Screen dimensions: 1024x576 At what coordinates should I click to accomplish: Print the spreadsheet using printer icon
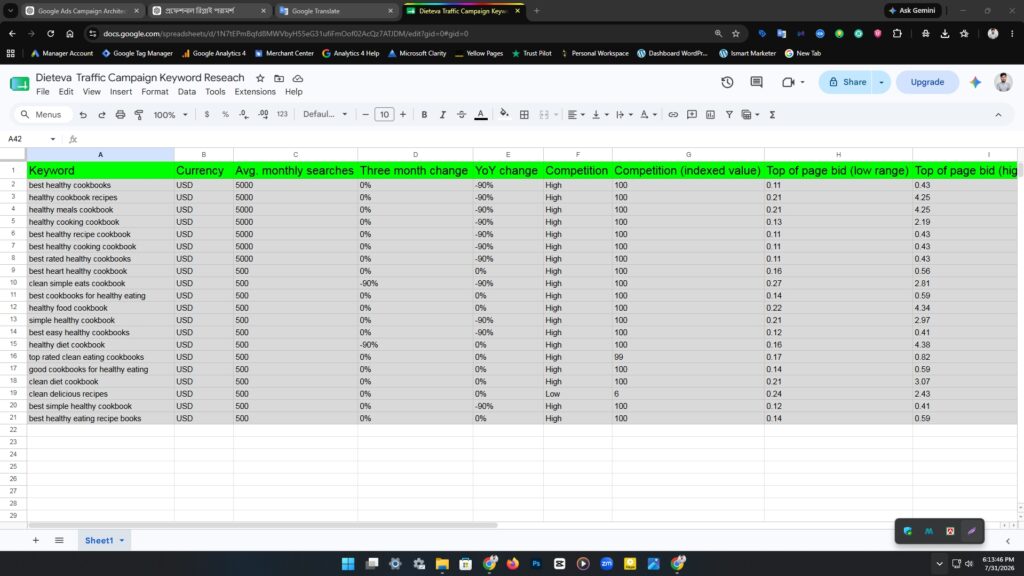click(120, 115)
